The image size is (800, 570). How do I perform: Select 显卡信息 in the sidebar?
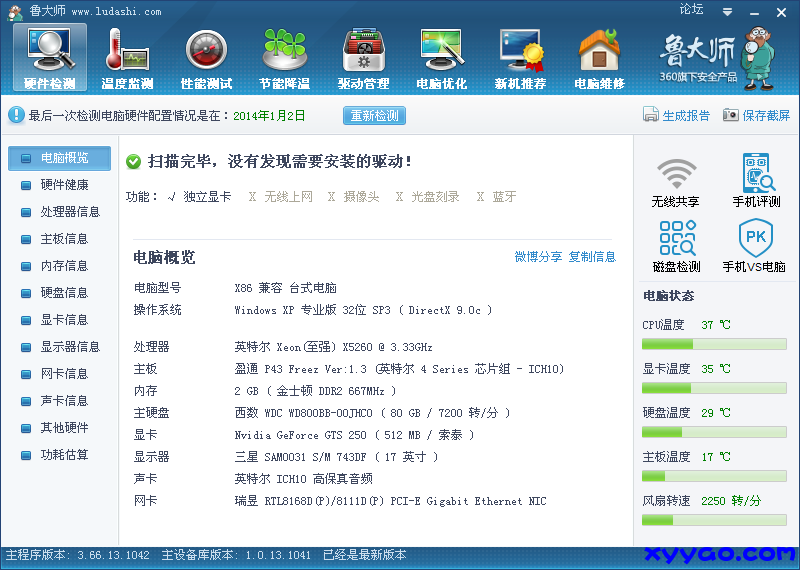(x=64, y=320)
